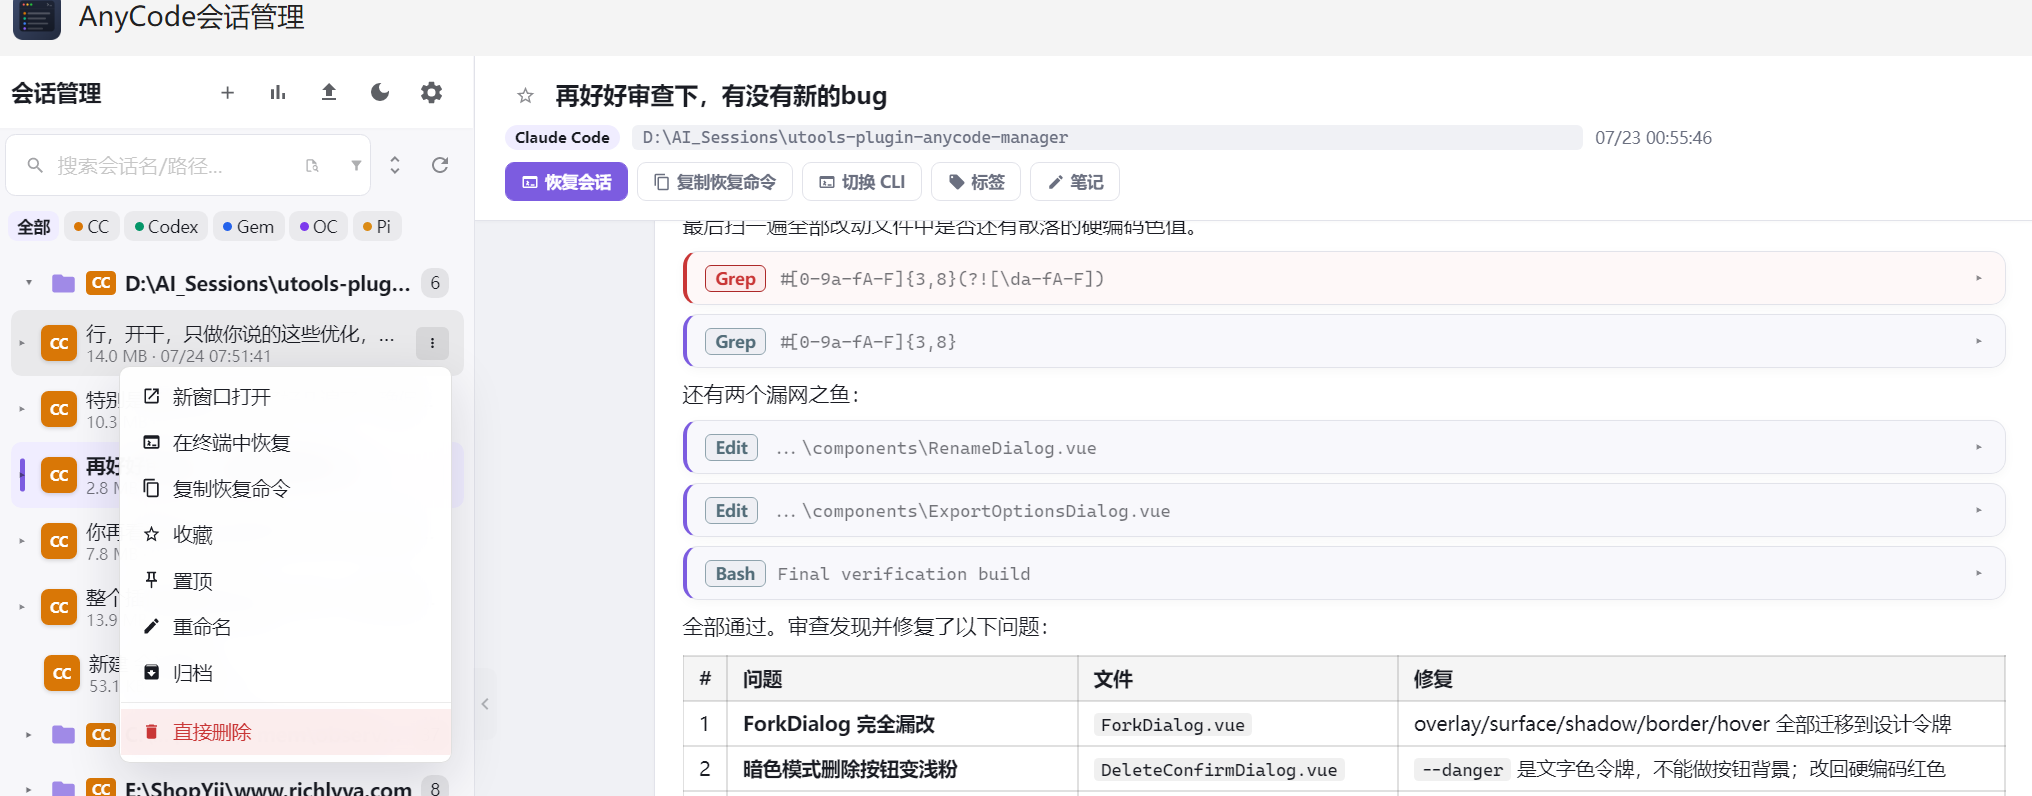Click the filter funnel icon in search box
Screen dimensions: 2032x796
coord(356,165)
